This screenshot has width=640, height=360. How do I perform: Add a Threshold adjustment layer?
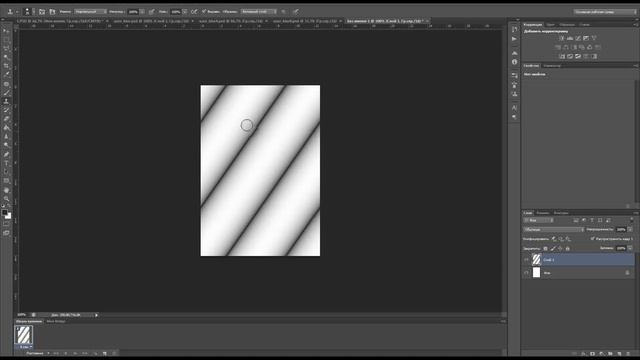tap(578, 56)
